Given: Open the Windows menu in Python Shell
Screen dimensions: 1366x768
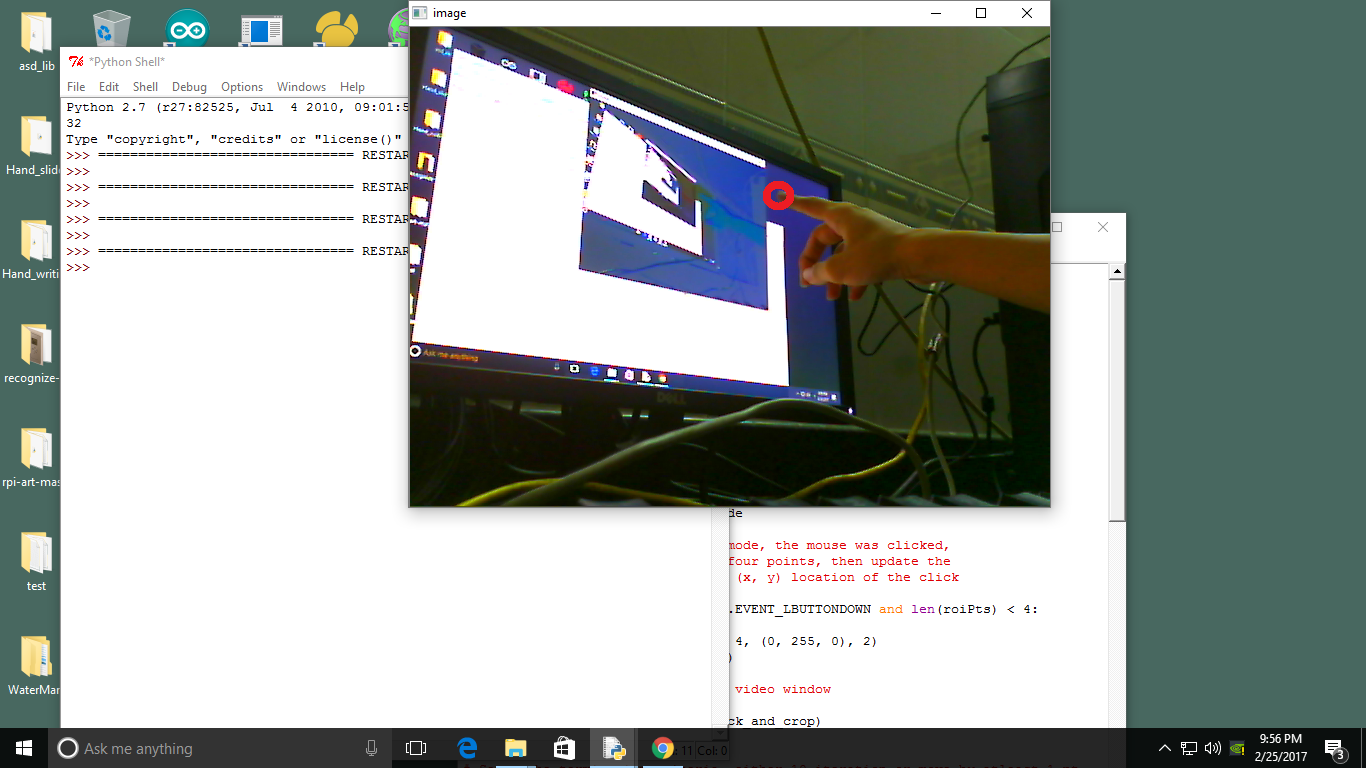Looking at the screenshot, I should pos(301,87).
